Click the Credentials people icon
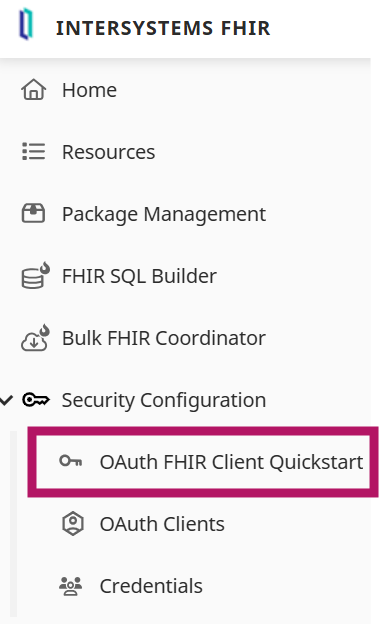Image resolution: width=379 pixels, height=624 pixels. [x=70, y=586]
